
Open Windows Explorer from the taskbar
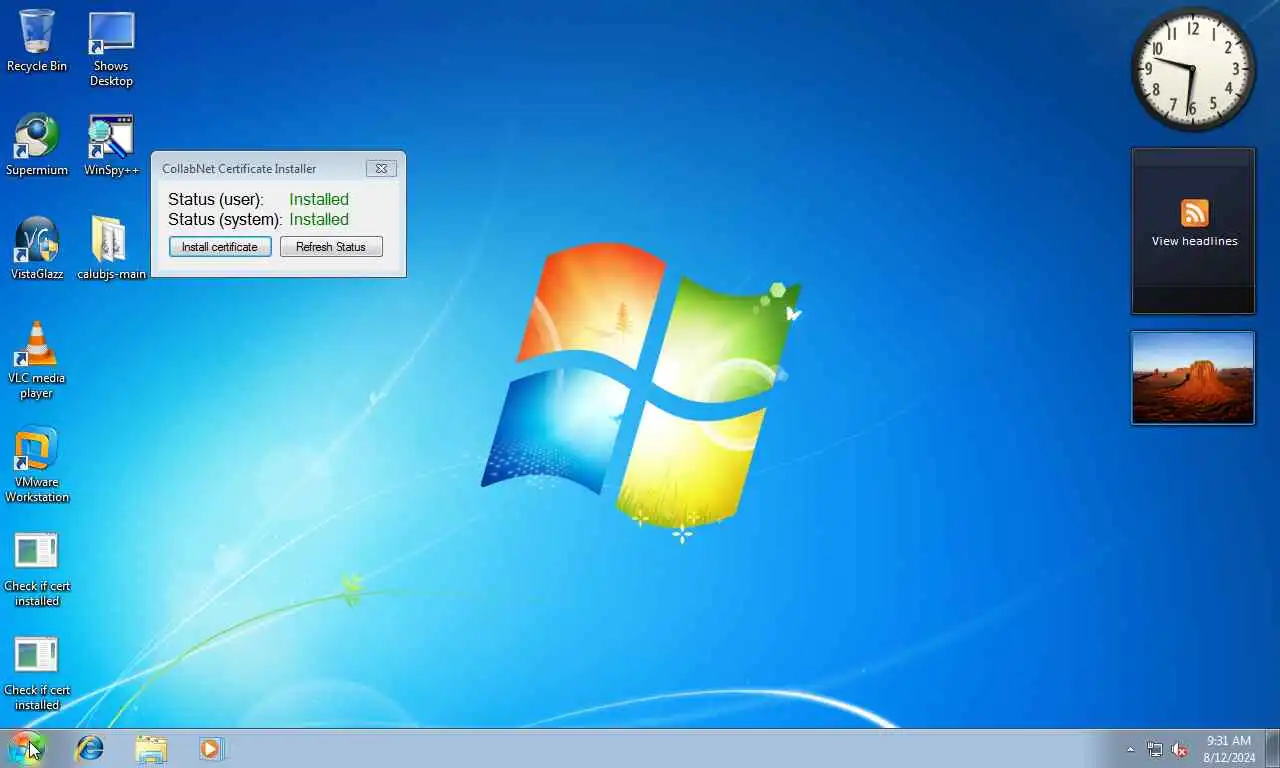pos(151,748)
